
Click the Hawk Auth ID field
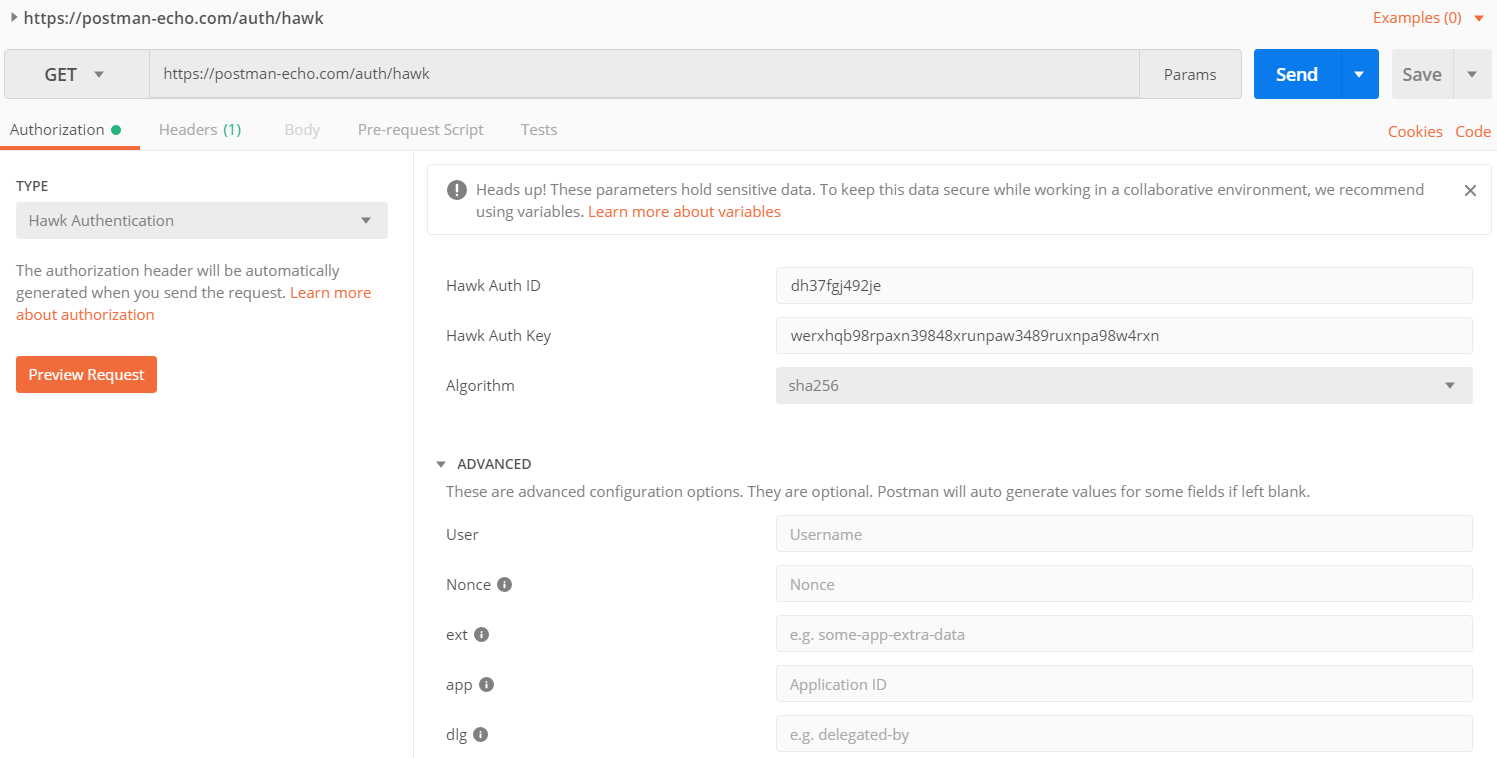[x=1123, y=285]
